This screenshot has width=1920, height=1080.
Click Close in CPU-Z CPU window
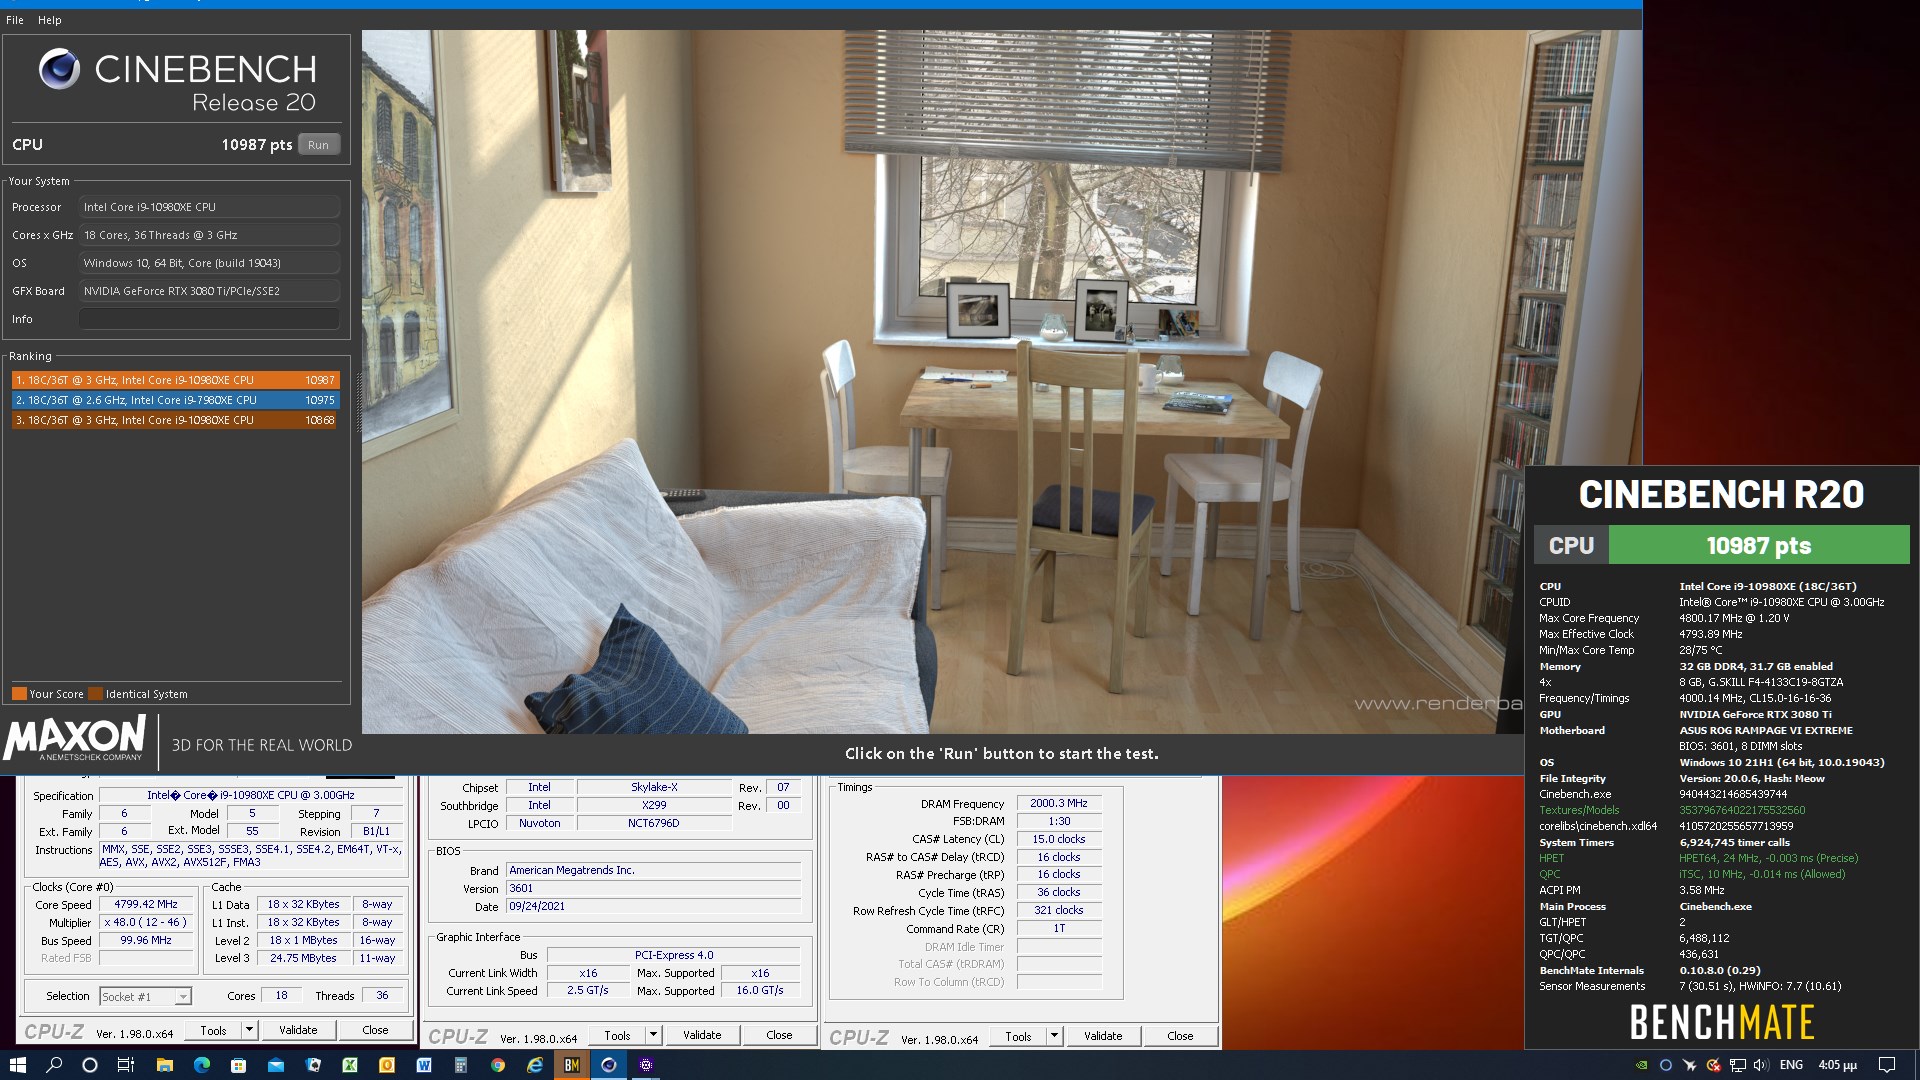pyautogui.click(x=375, y=1031)
